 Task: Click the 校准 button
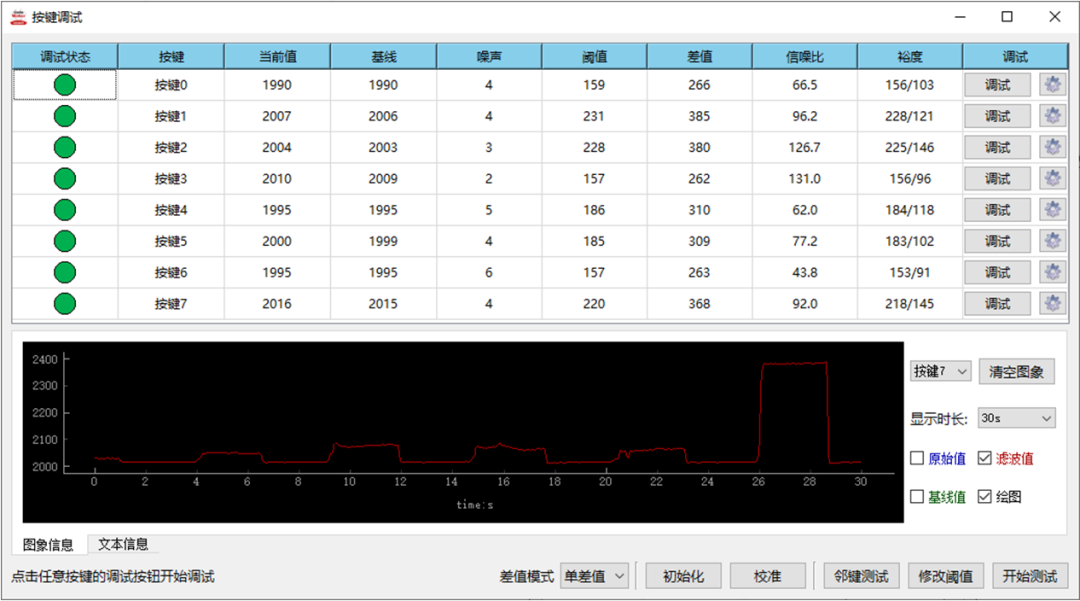coord(767,576)
